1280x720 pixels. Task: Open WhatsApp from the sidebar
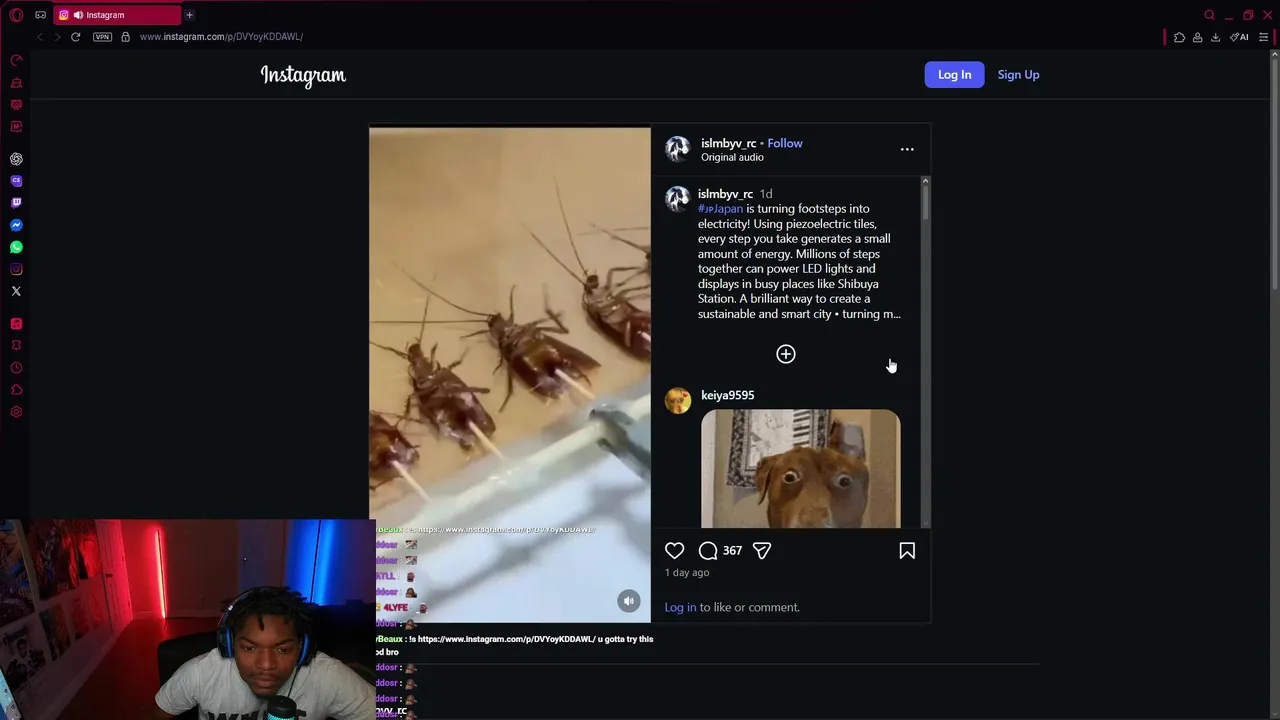point(16,247)
